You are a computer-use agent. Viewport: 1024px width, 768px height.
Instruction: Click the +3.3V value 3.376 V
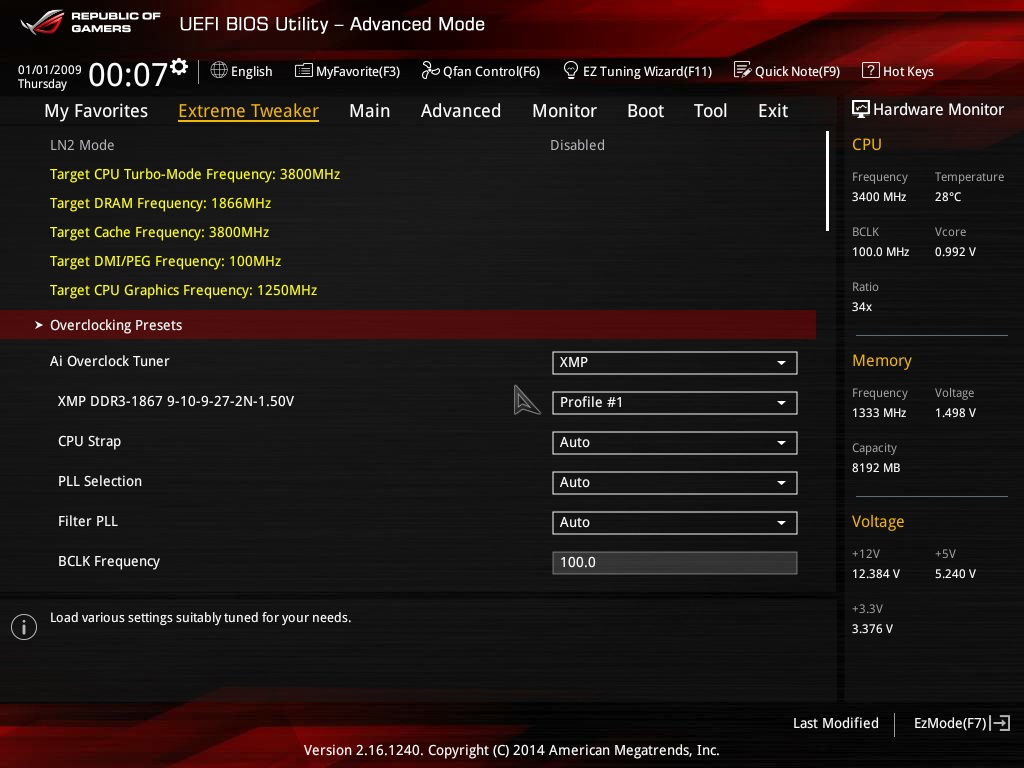pyautogui.click(x=872, y=629)
